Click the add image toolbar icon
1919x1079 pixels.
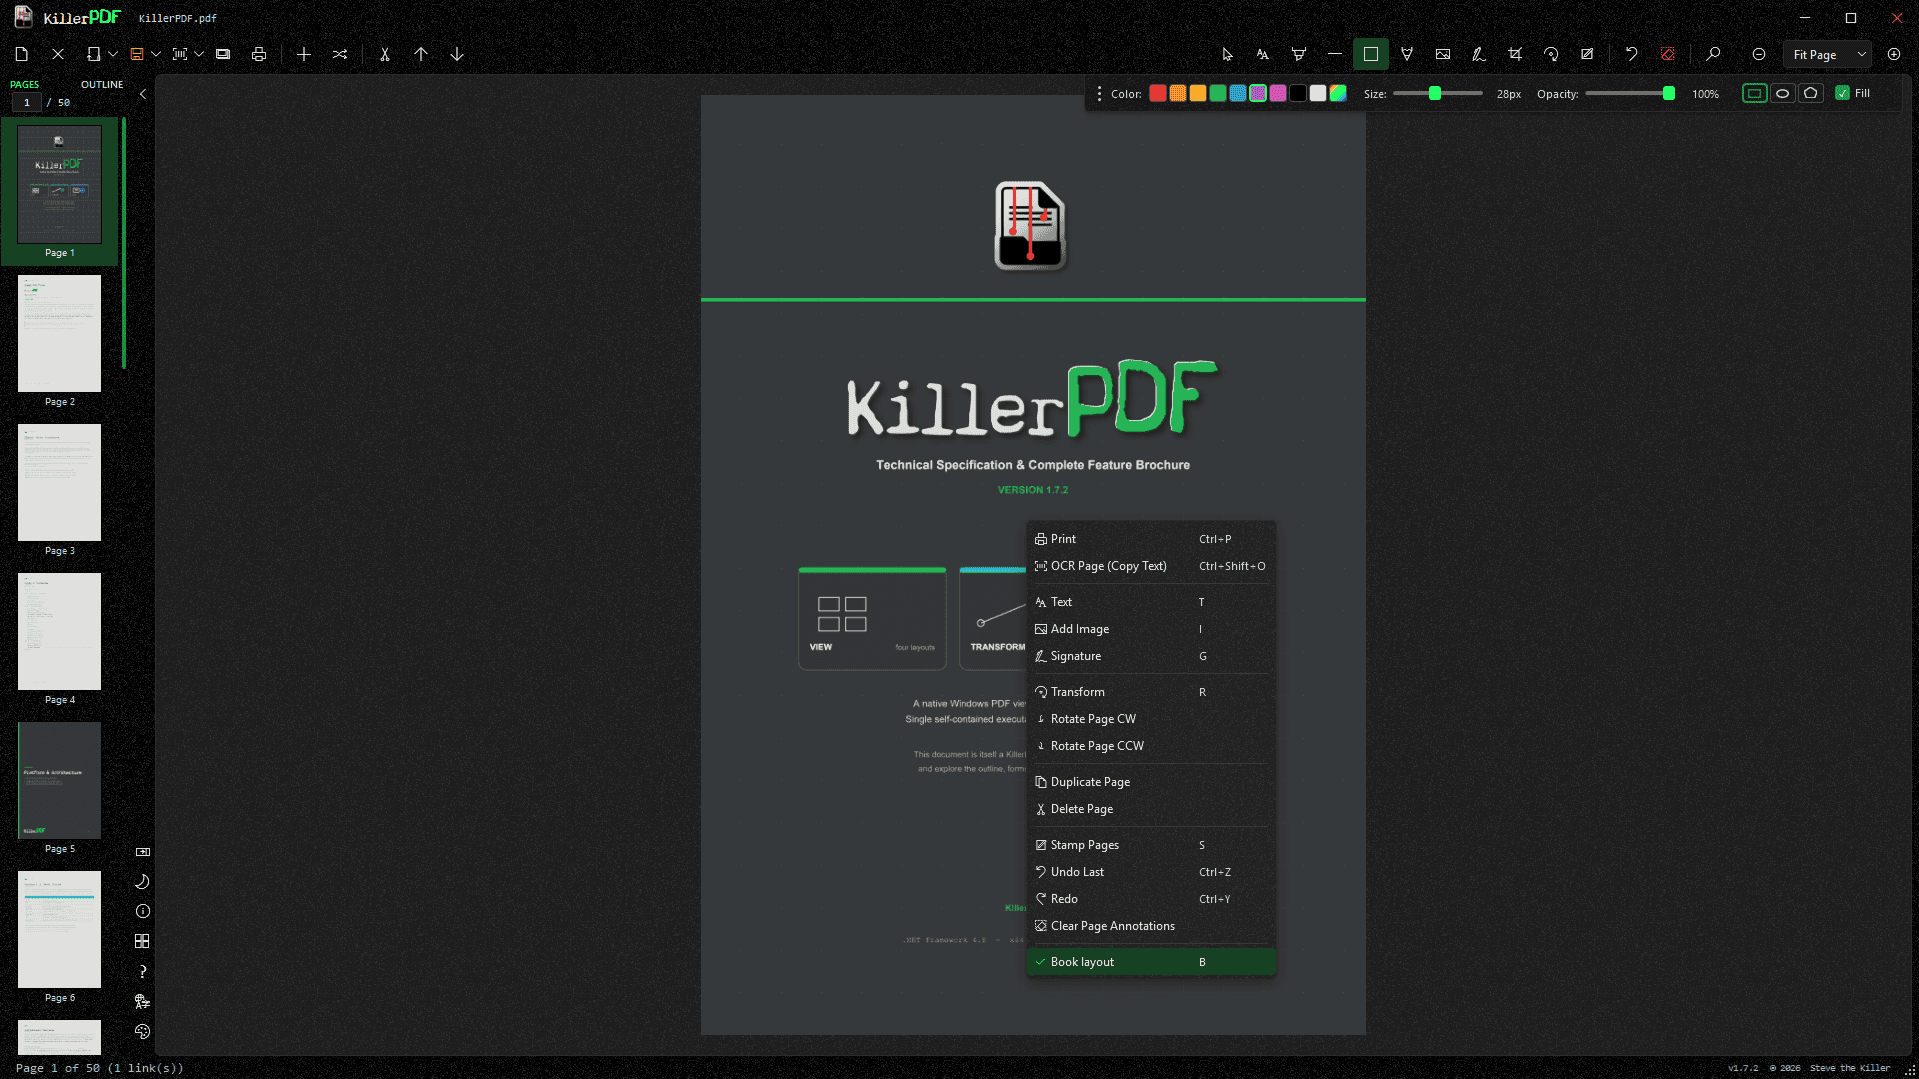[x=1443, y=54]
